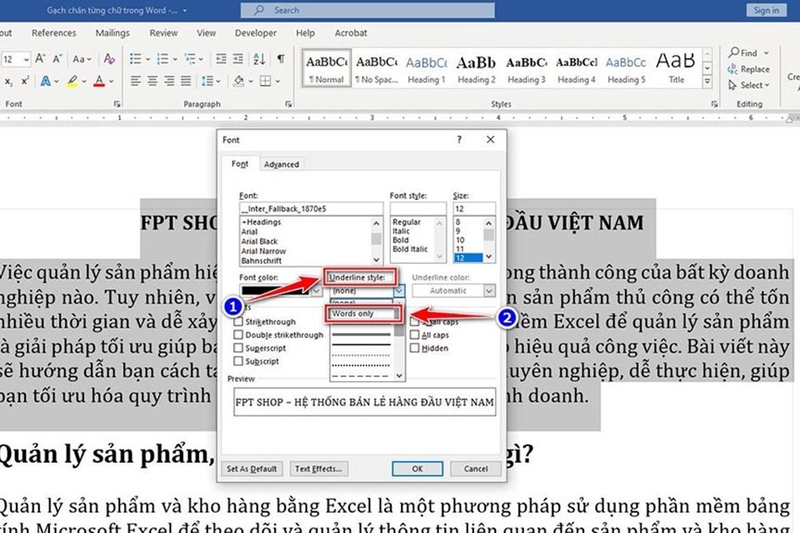Click the Line and Paragraph Spacing icon
The width and height of the screenshot is (800, 533).
click(207, 81)
